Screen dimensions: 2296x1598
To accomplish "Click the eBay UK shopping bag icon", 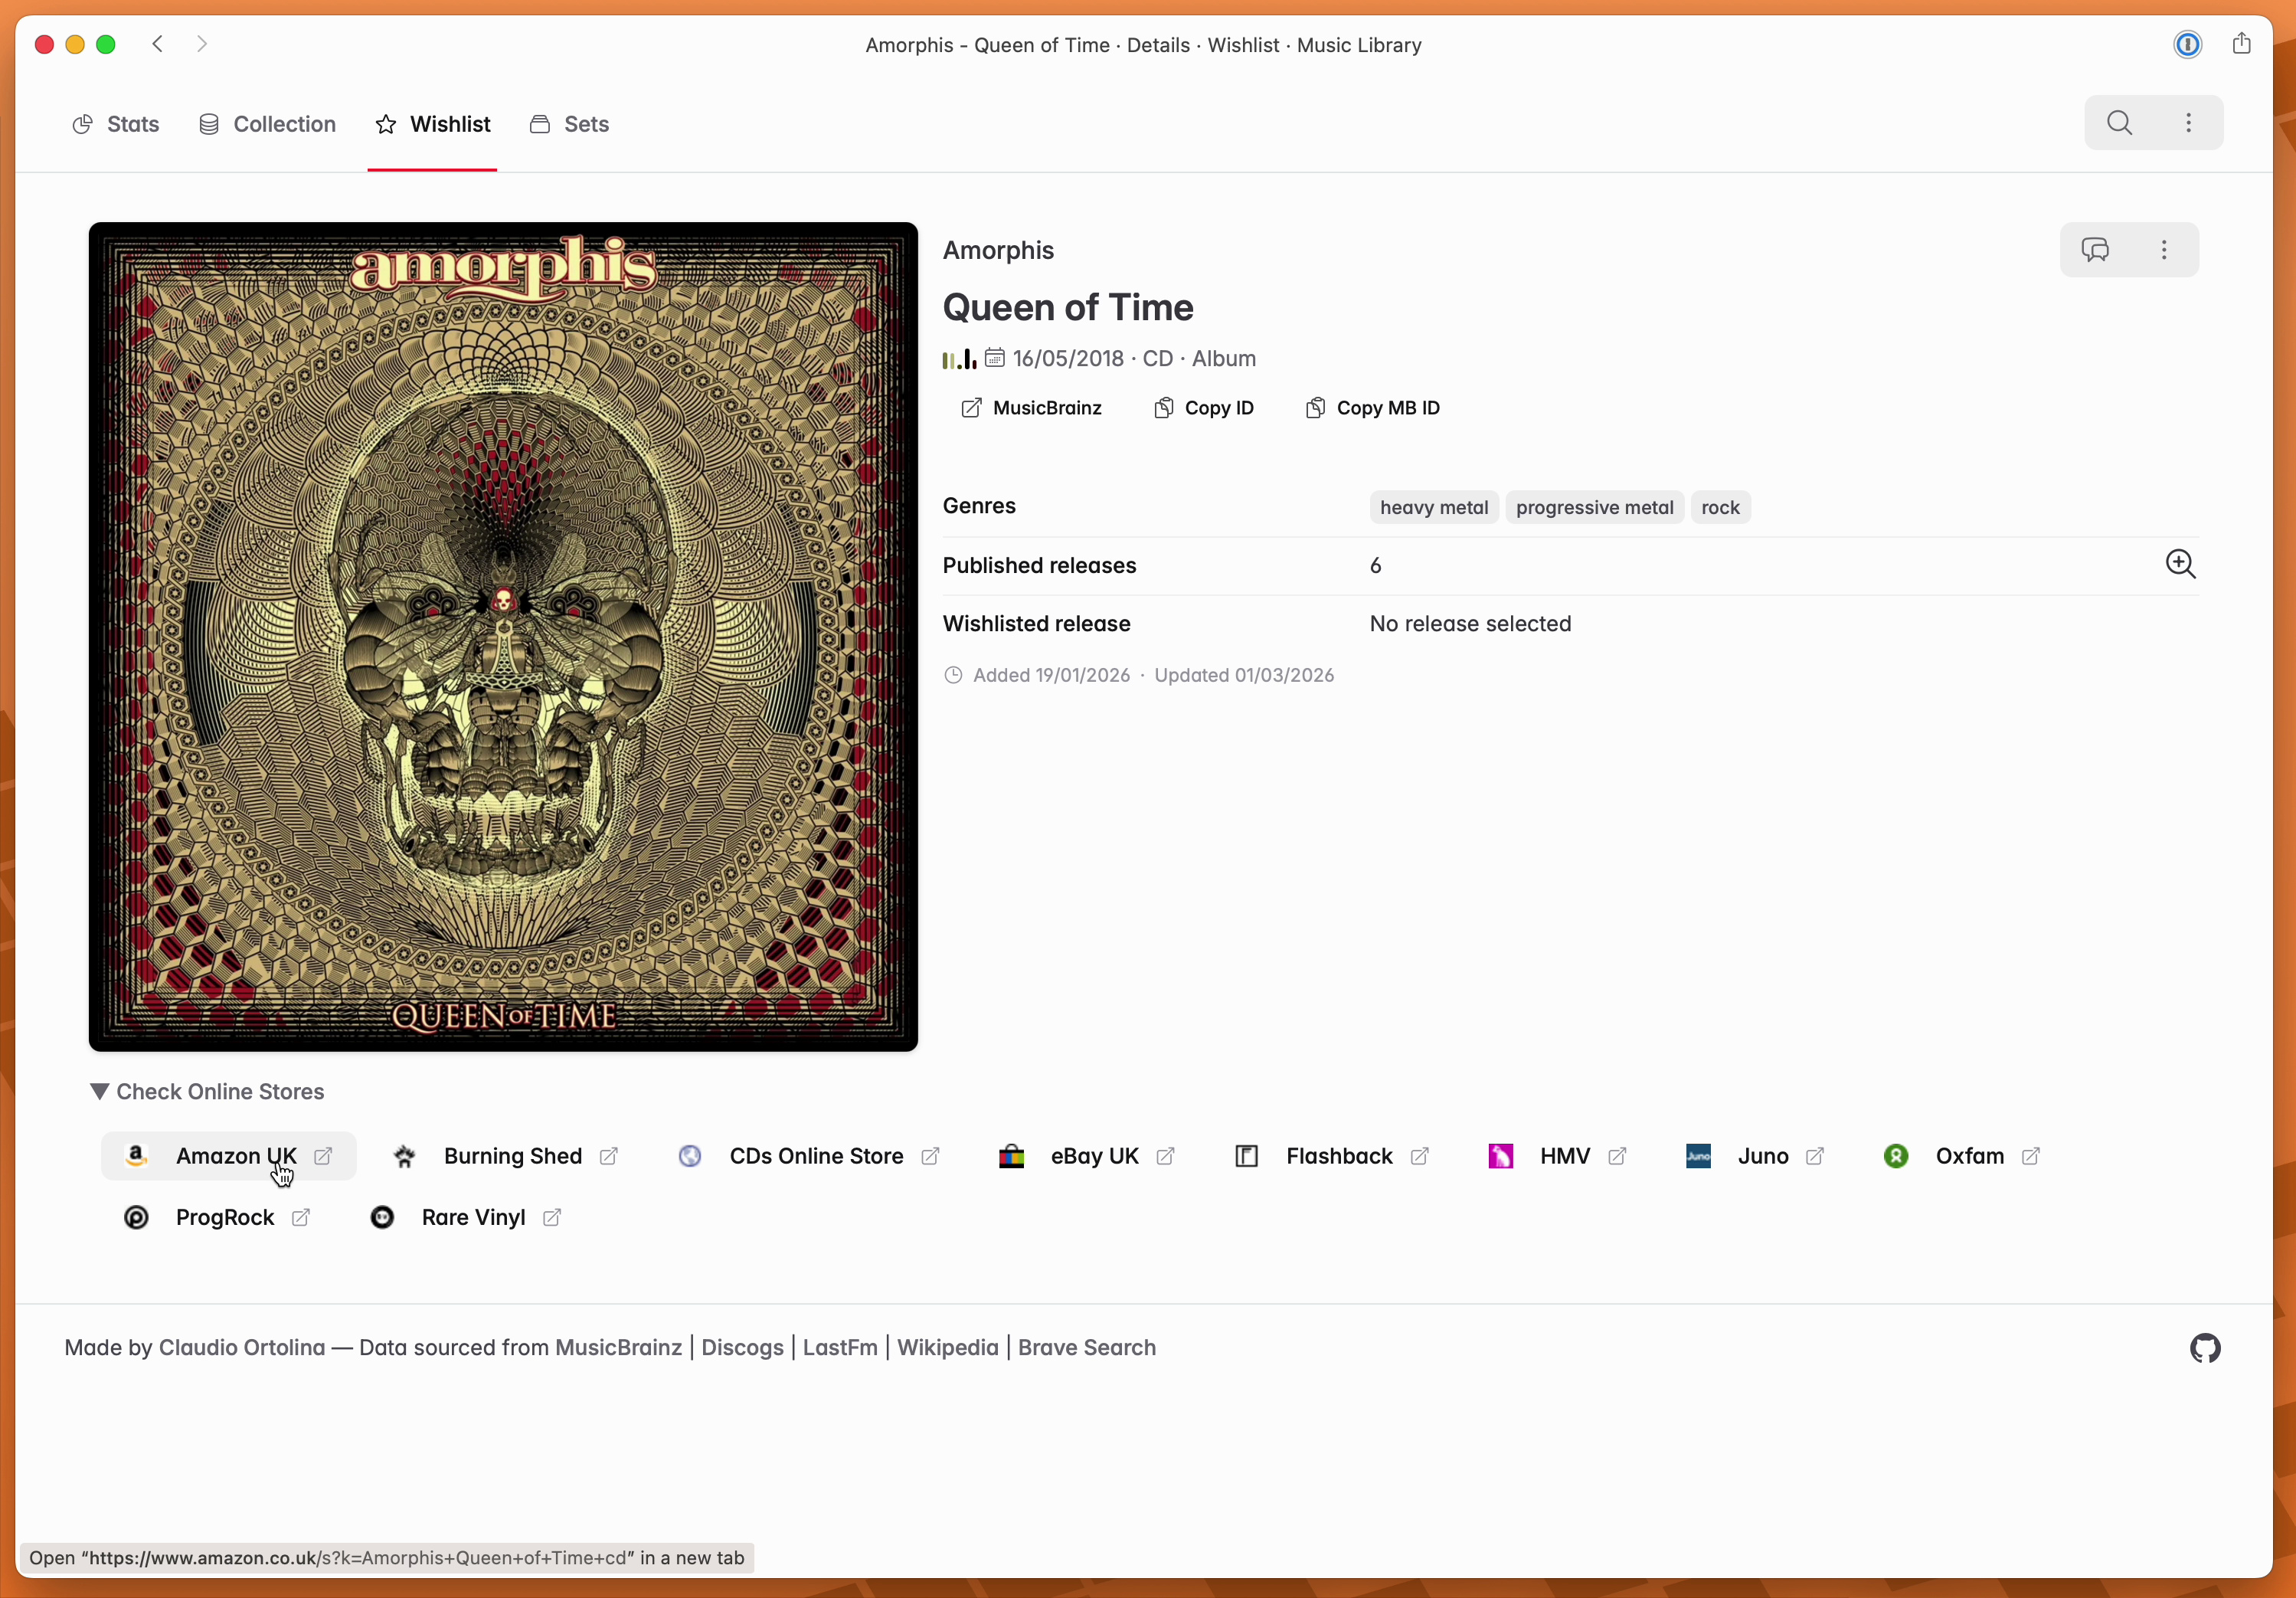I will [1011, 1156].
